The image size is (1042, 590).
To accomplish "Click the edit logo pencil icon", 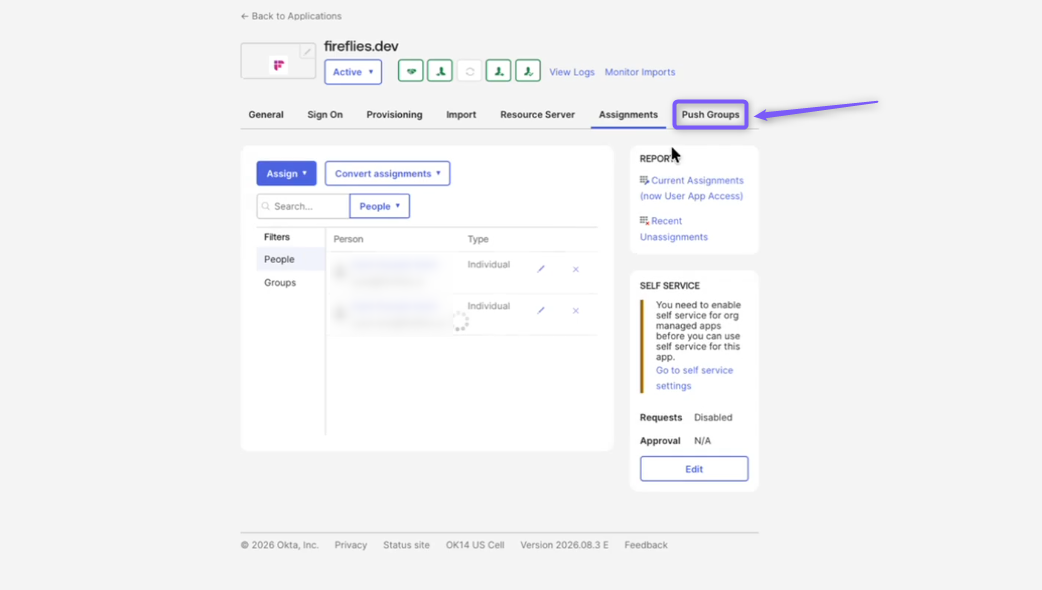I will 307,51.
